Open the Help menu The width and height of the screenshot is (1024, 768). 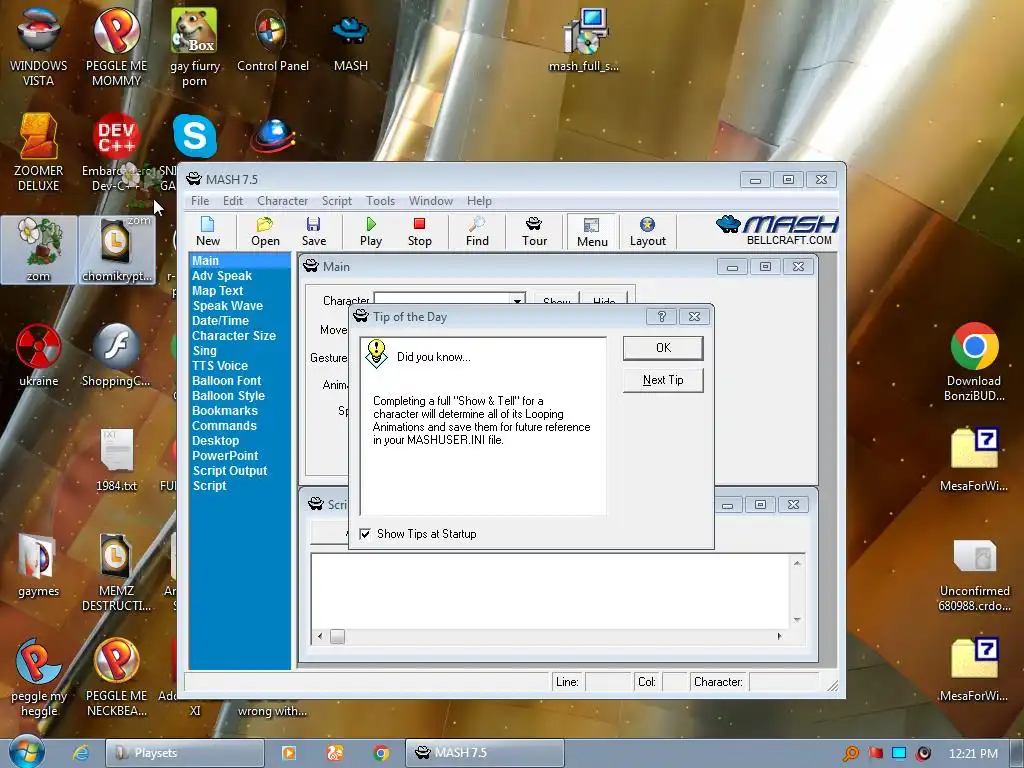(479, 201)
